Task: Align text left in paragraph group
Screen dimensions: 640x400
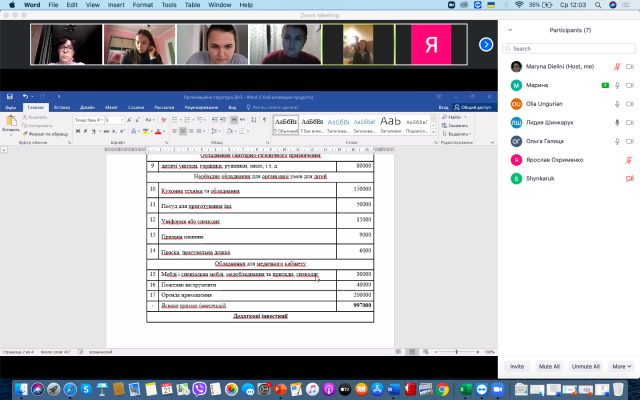Action: click(x=175, y=131)
